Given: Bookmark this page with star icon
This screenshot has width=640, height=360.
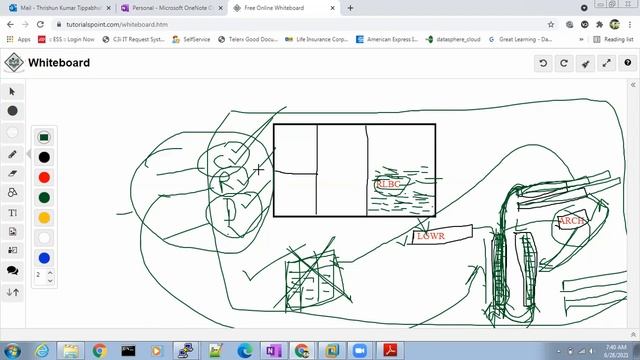Looking at the screenshot, I should [551, 24].
